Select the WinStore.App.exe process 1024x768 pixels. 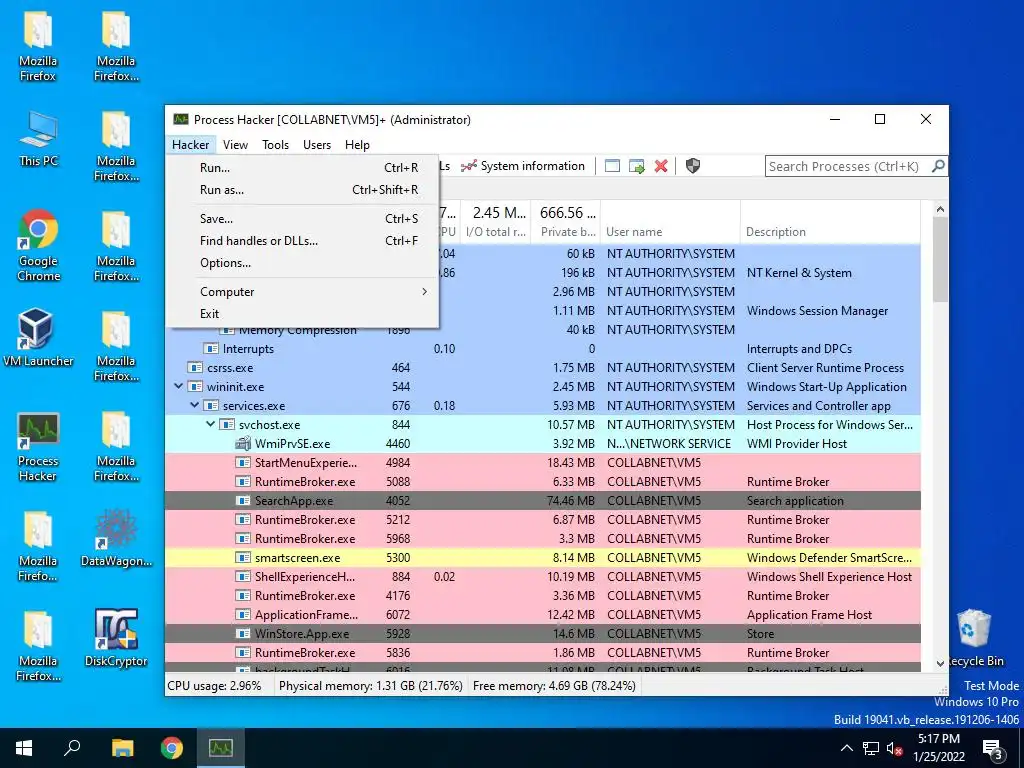click(x=543, y=633)
